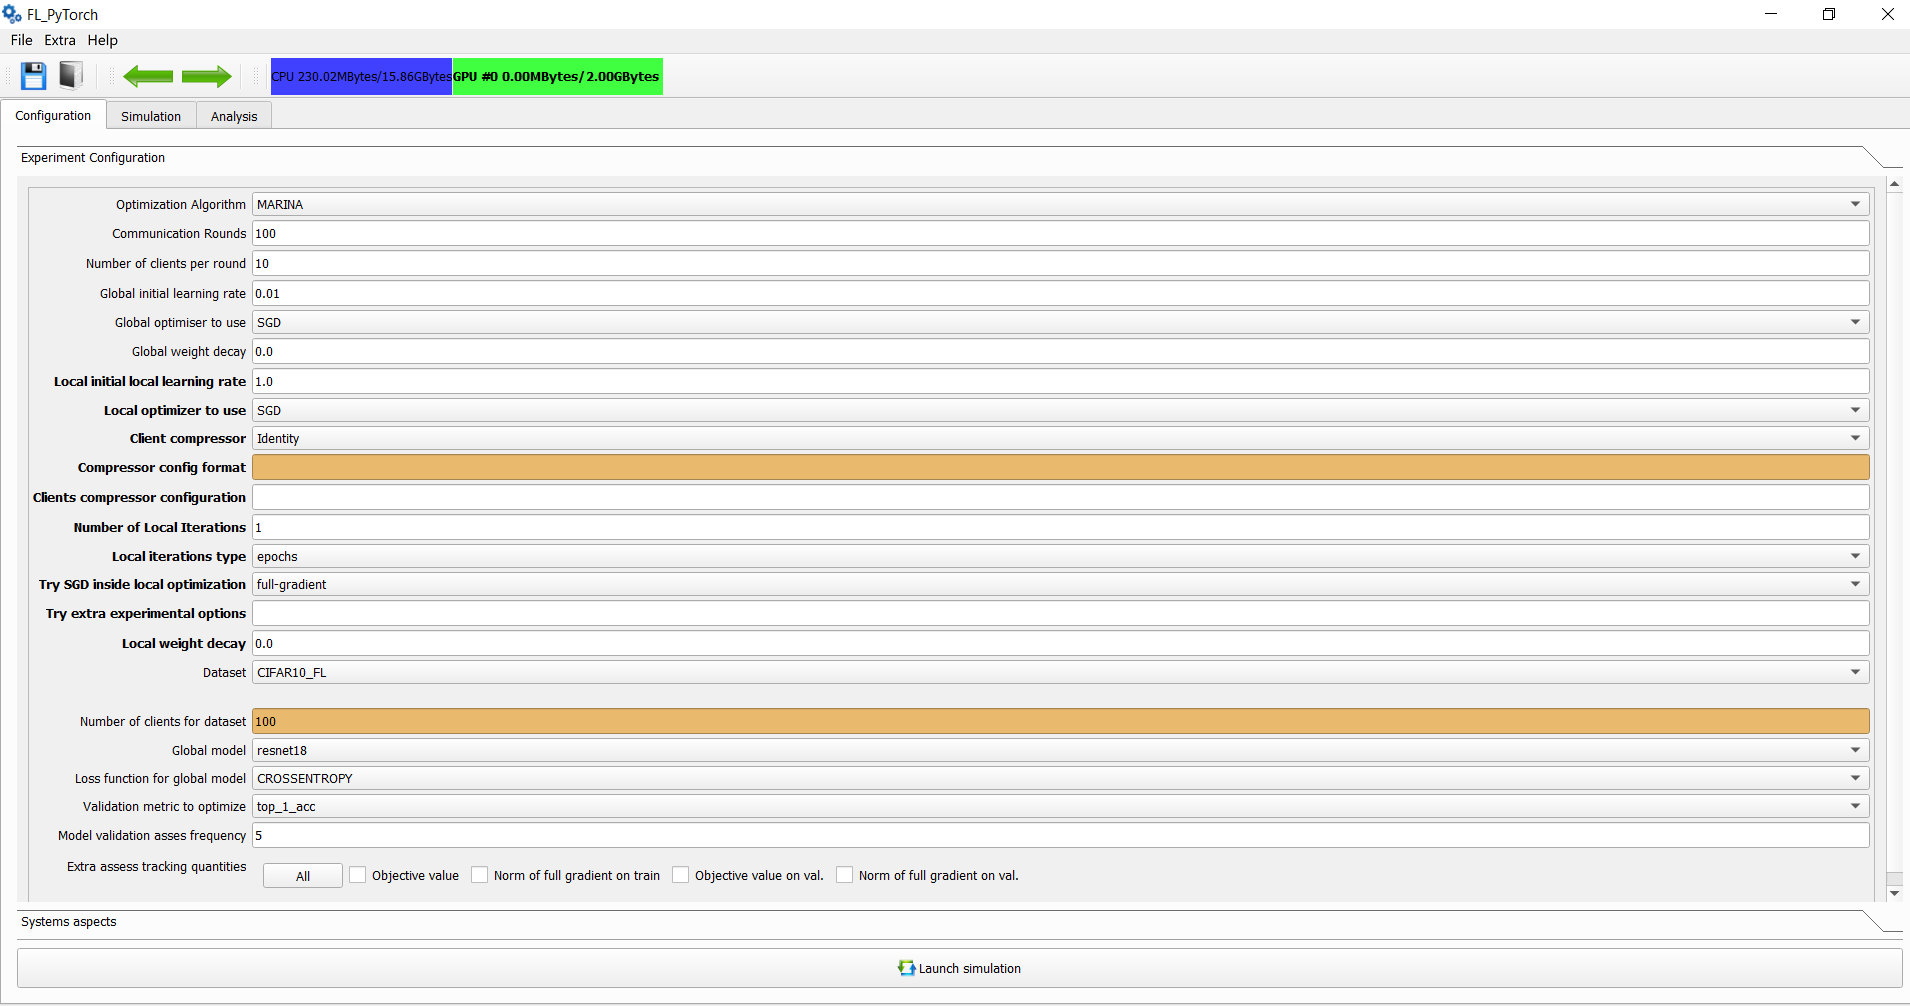
Task: Click the scrollbar down arrow
Action: [1894, 893]
